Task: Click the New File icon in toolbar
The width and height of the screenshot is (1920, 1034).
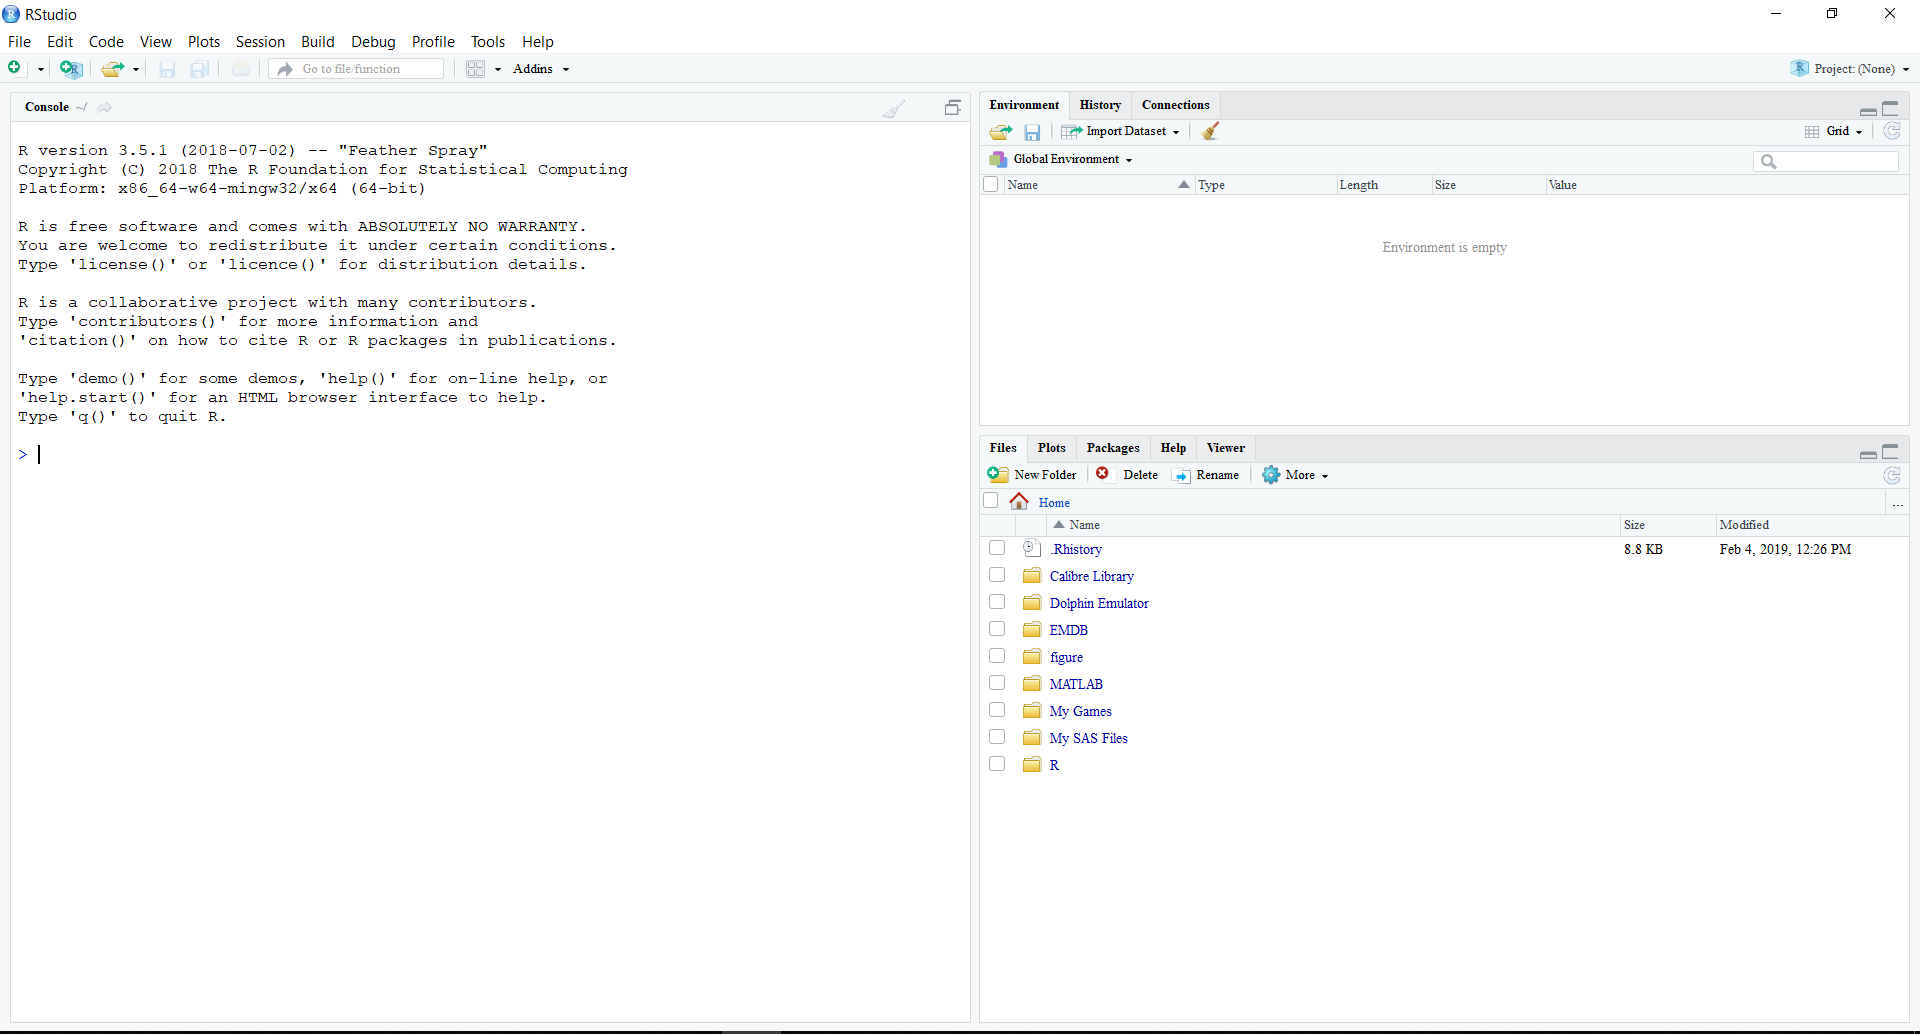Action: 15,68
